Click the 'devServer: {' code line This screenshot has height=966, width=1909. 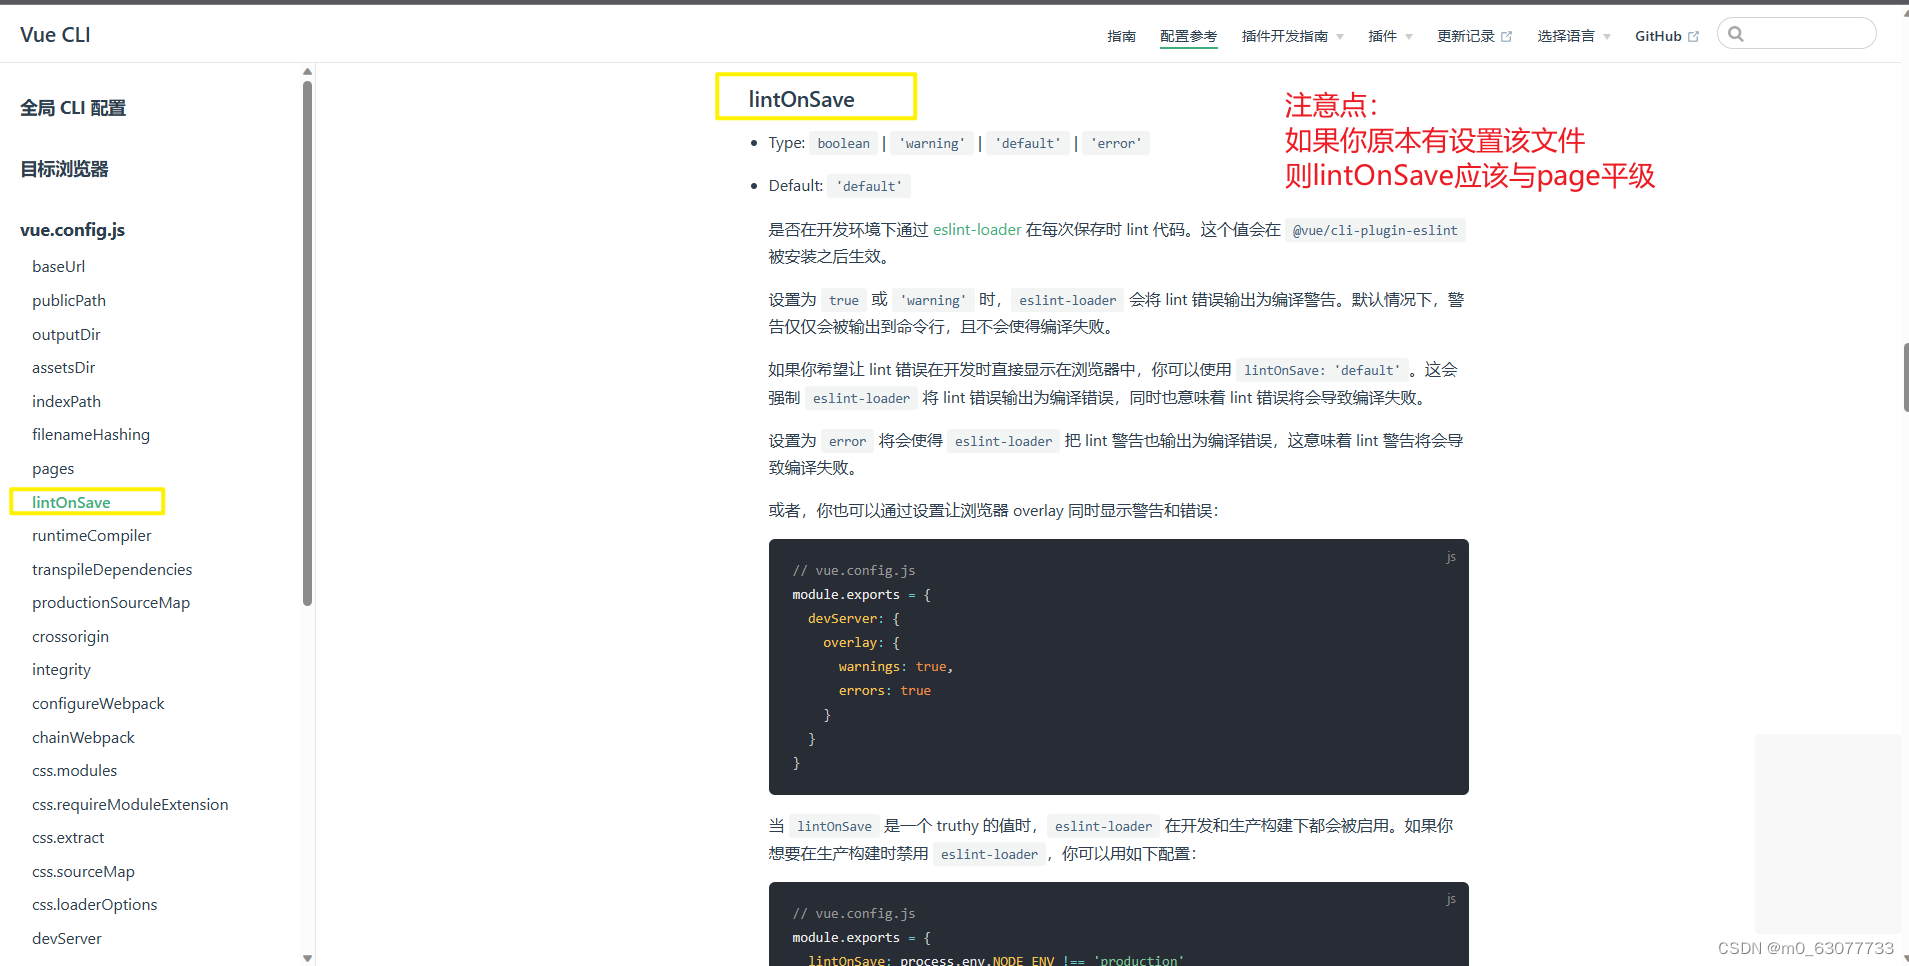click(854, 619)
